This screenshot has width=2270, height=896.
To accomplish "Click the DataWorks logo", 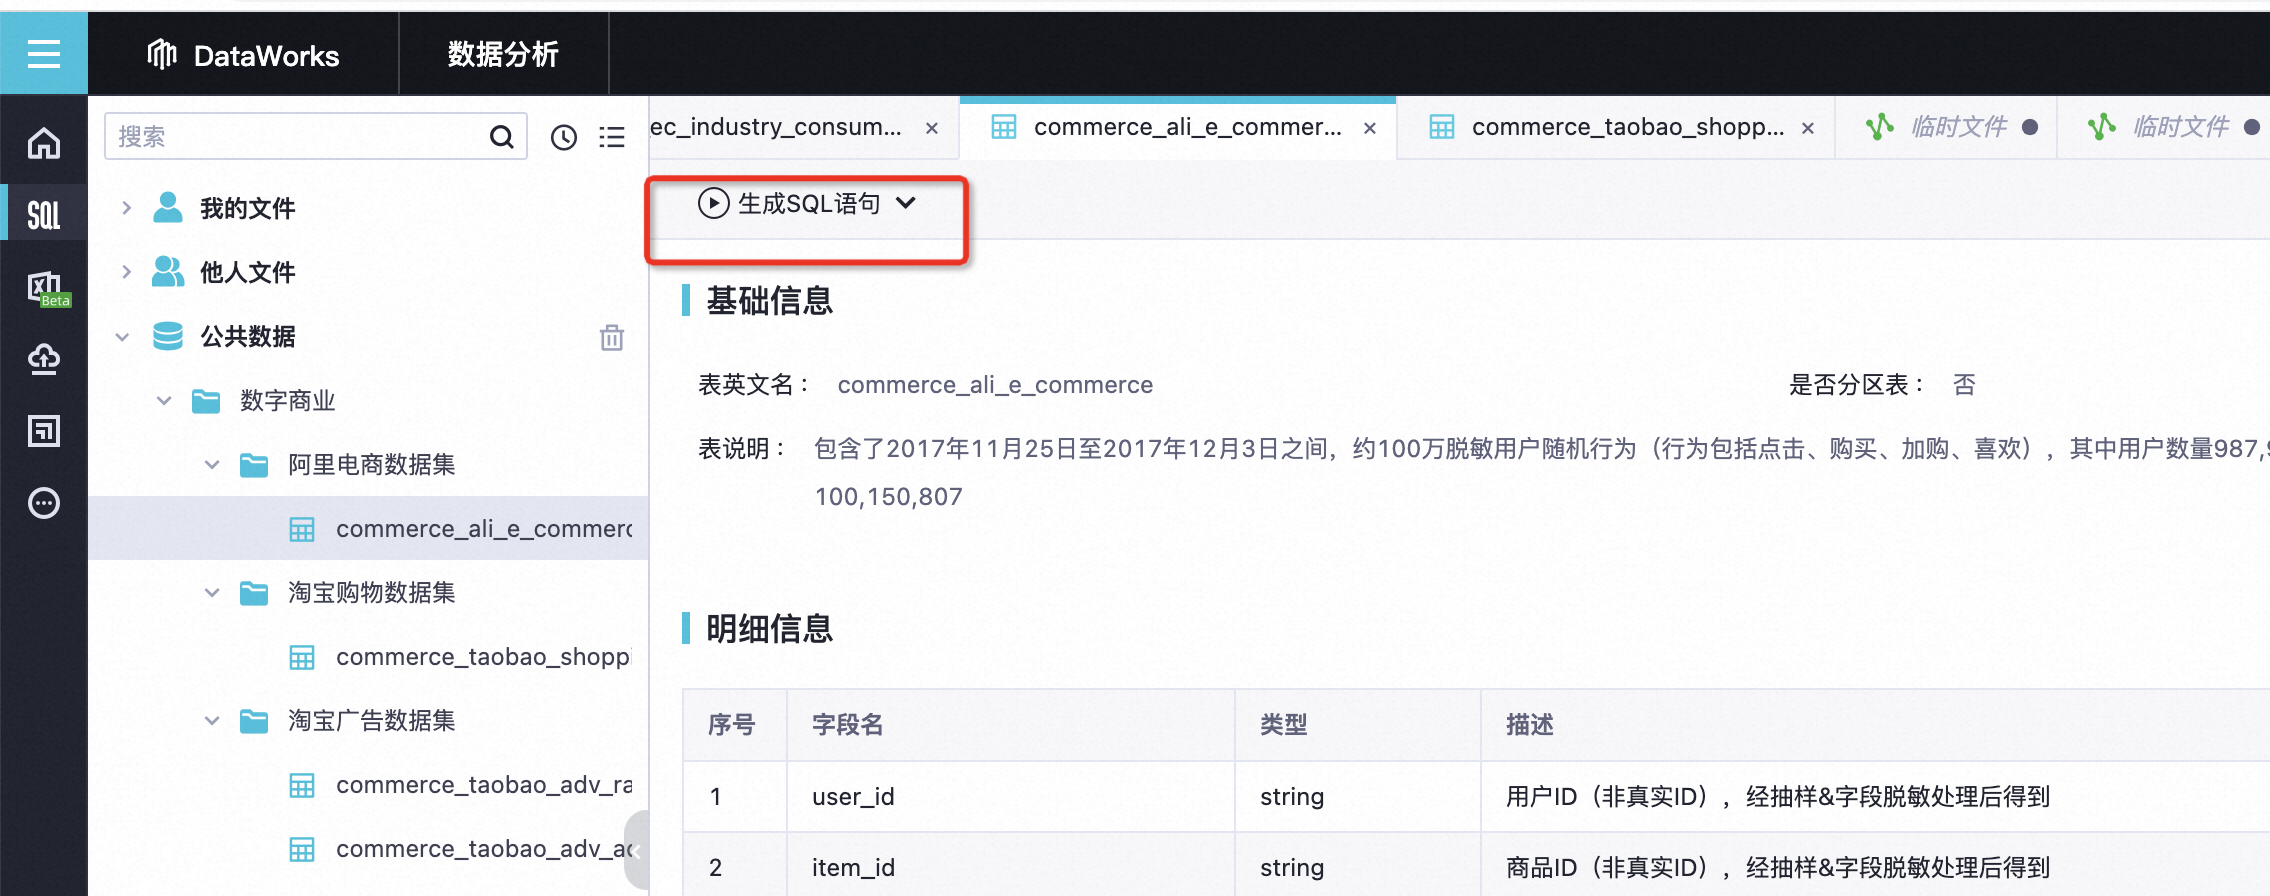I will (x=243, y=55).
